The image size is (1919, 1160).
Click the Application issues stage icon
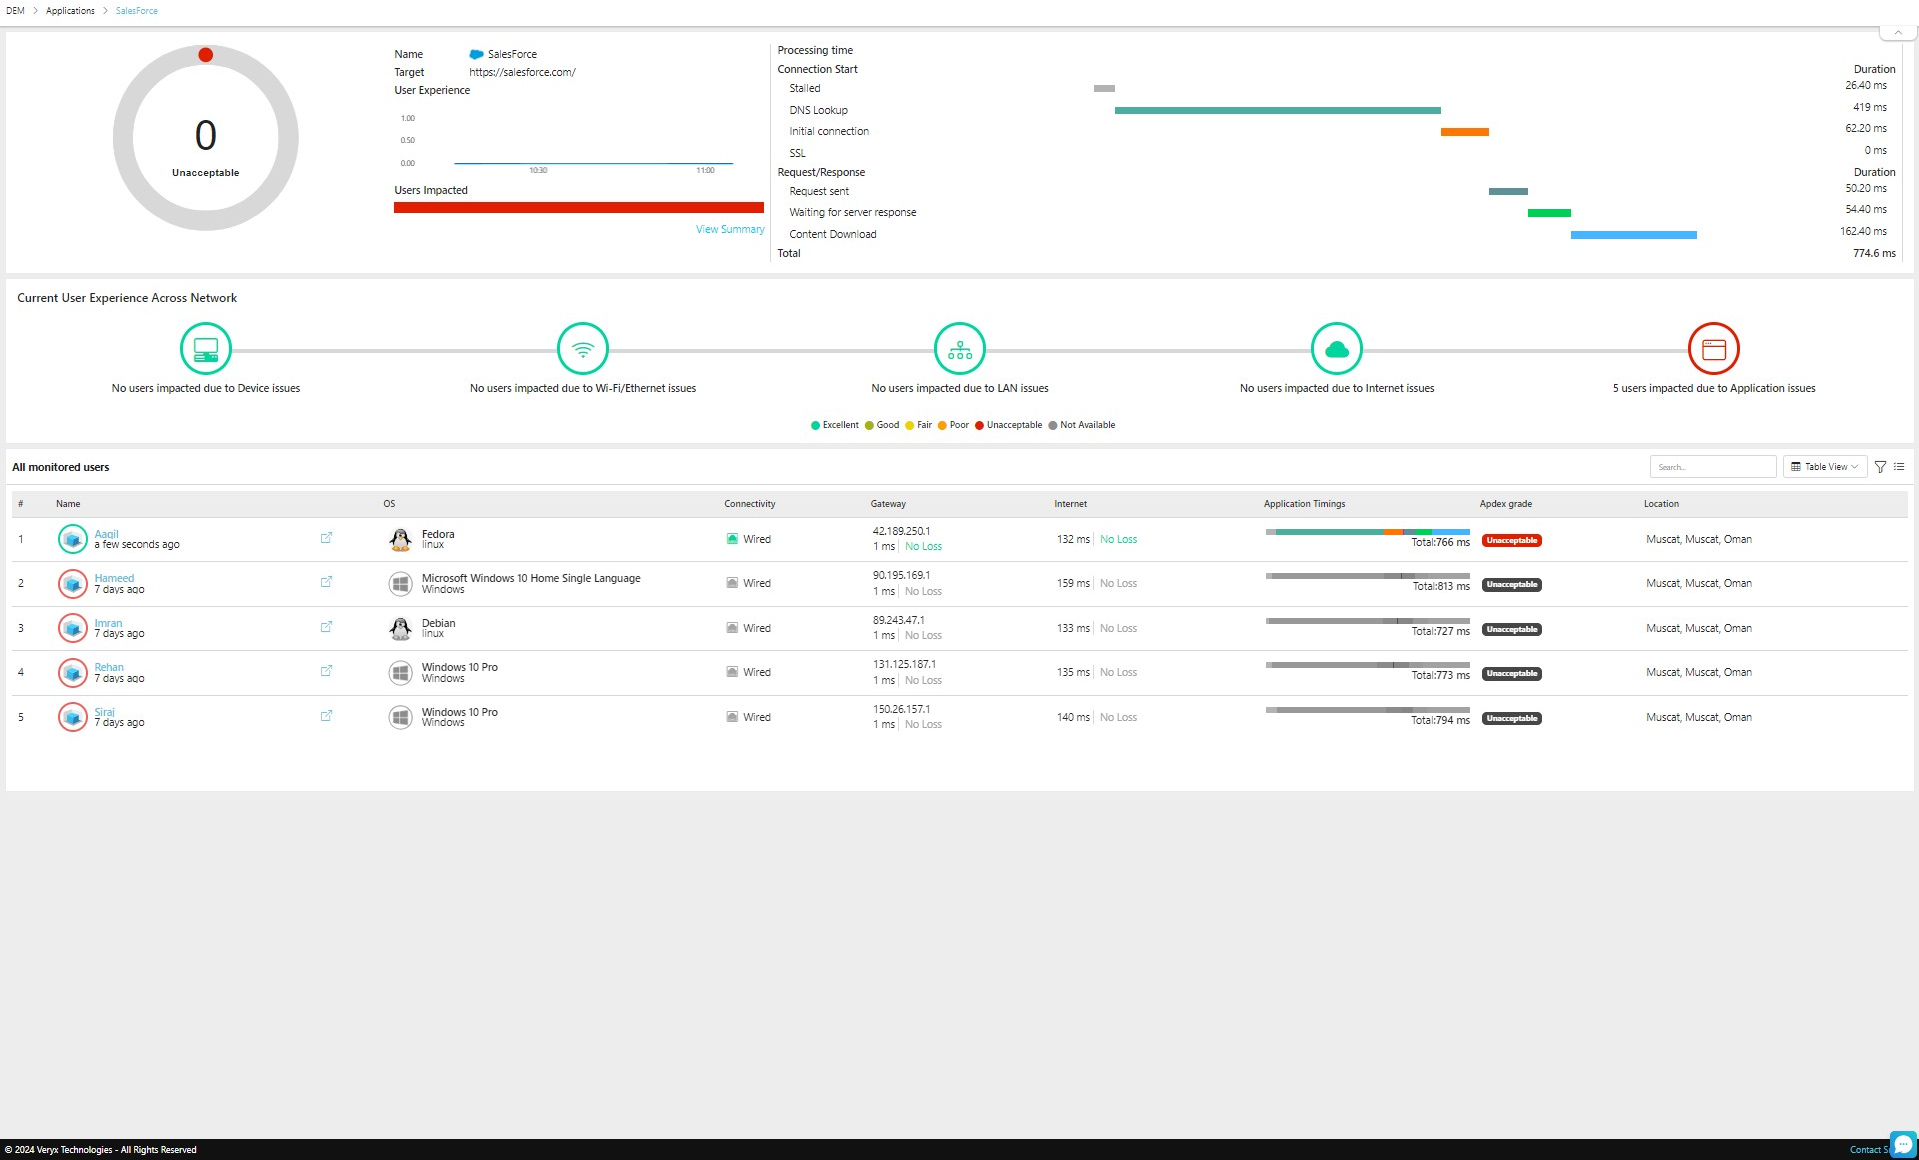coord(1714,349)
